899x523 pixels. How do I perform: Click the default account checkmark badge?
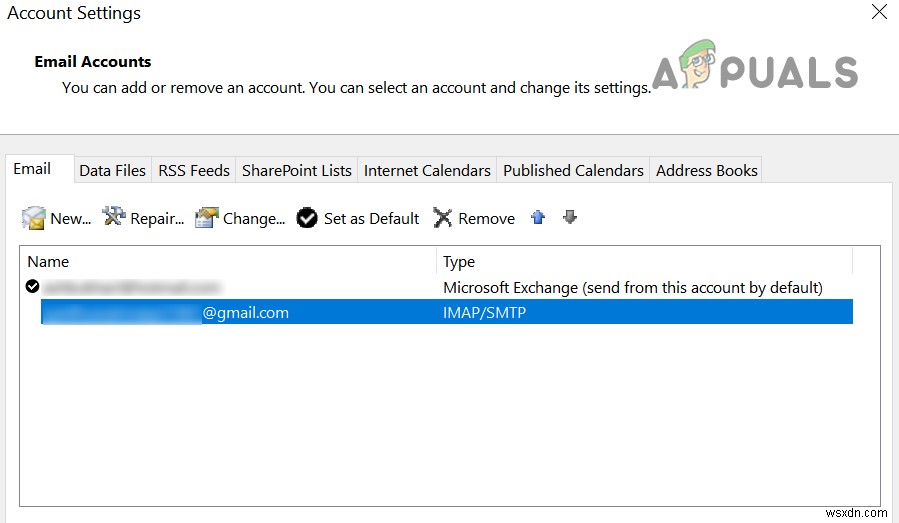(x=33, y=287)
